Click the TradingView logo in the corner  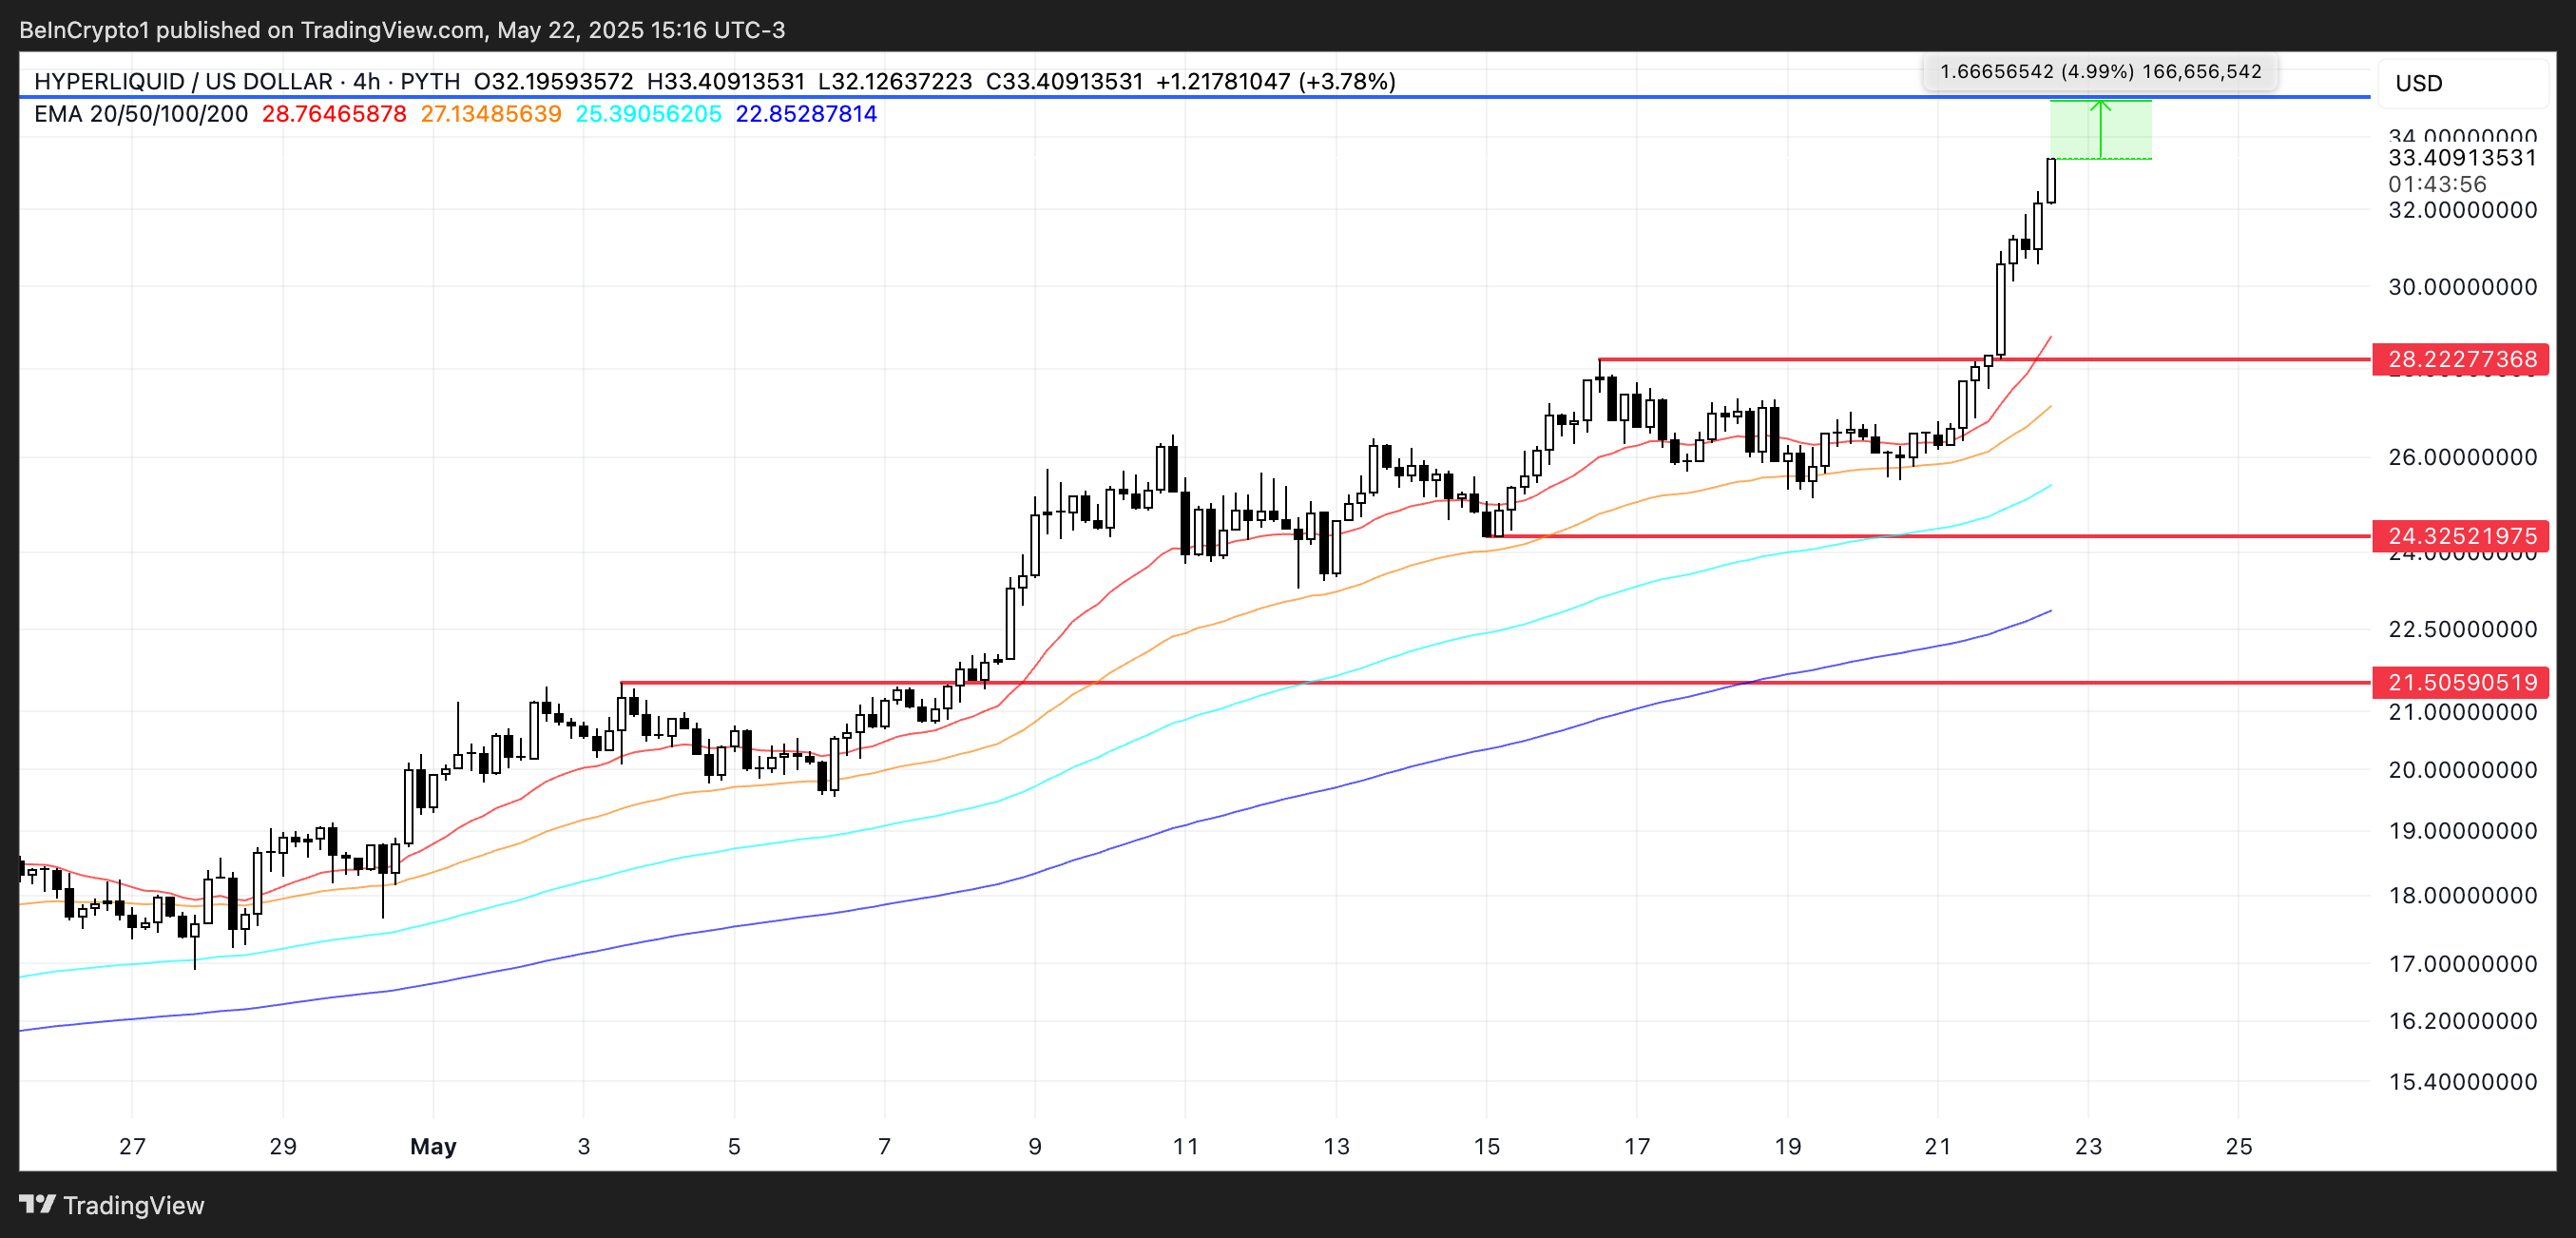point(40,1205)
